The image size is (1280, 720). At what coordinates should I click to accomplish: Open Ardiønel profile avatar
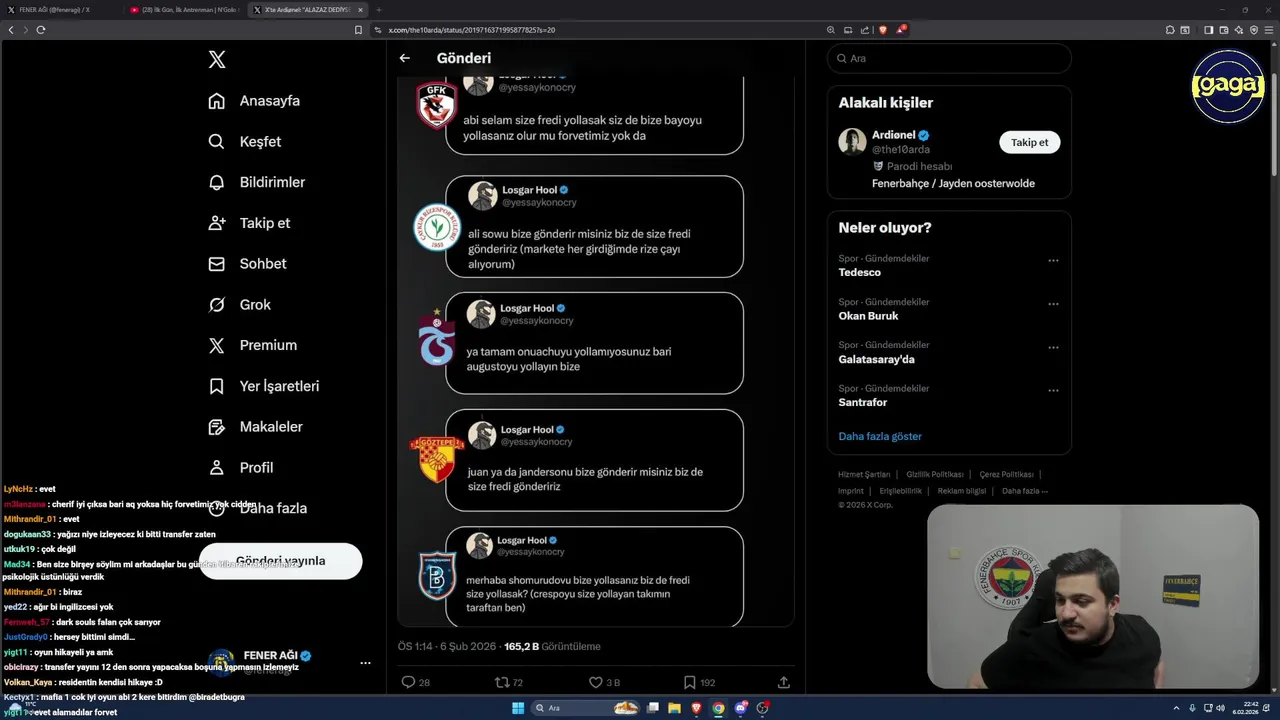click(852, 142)
